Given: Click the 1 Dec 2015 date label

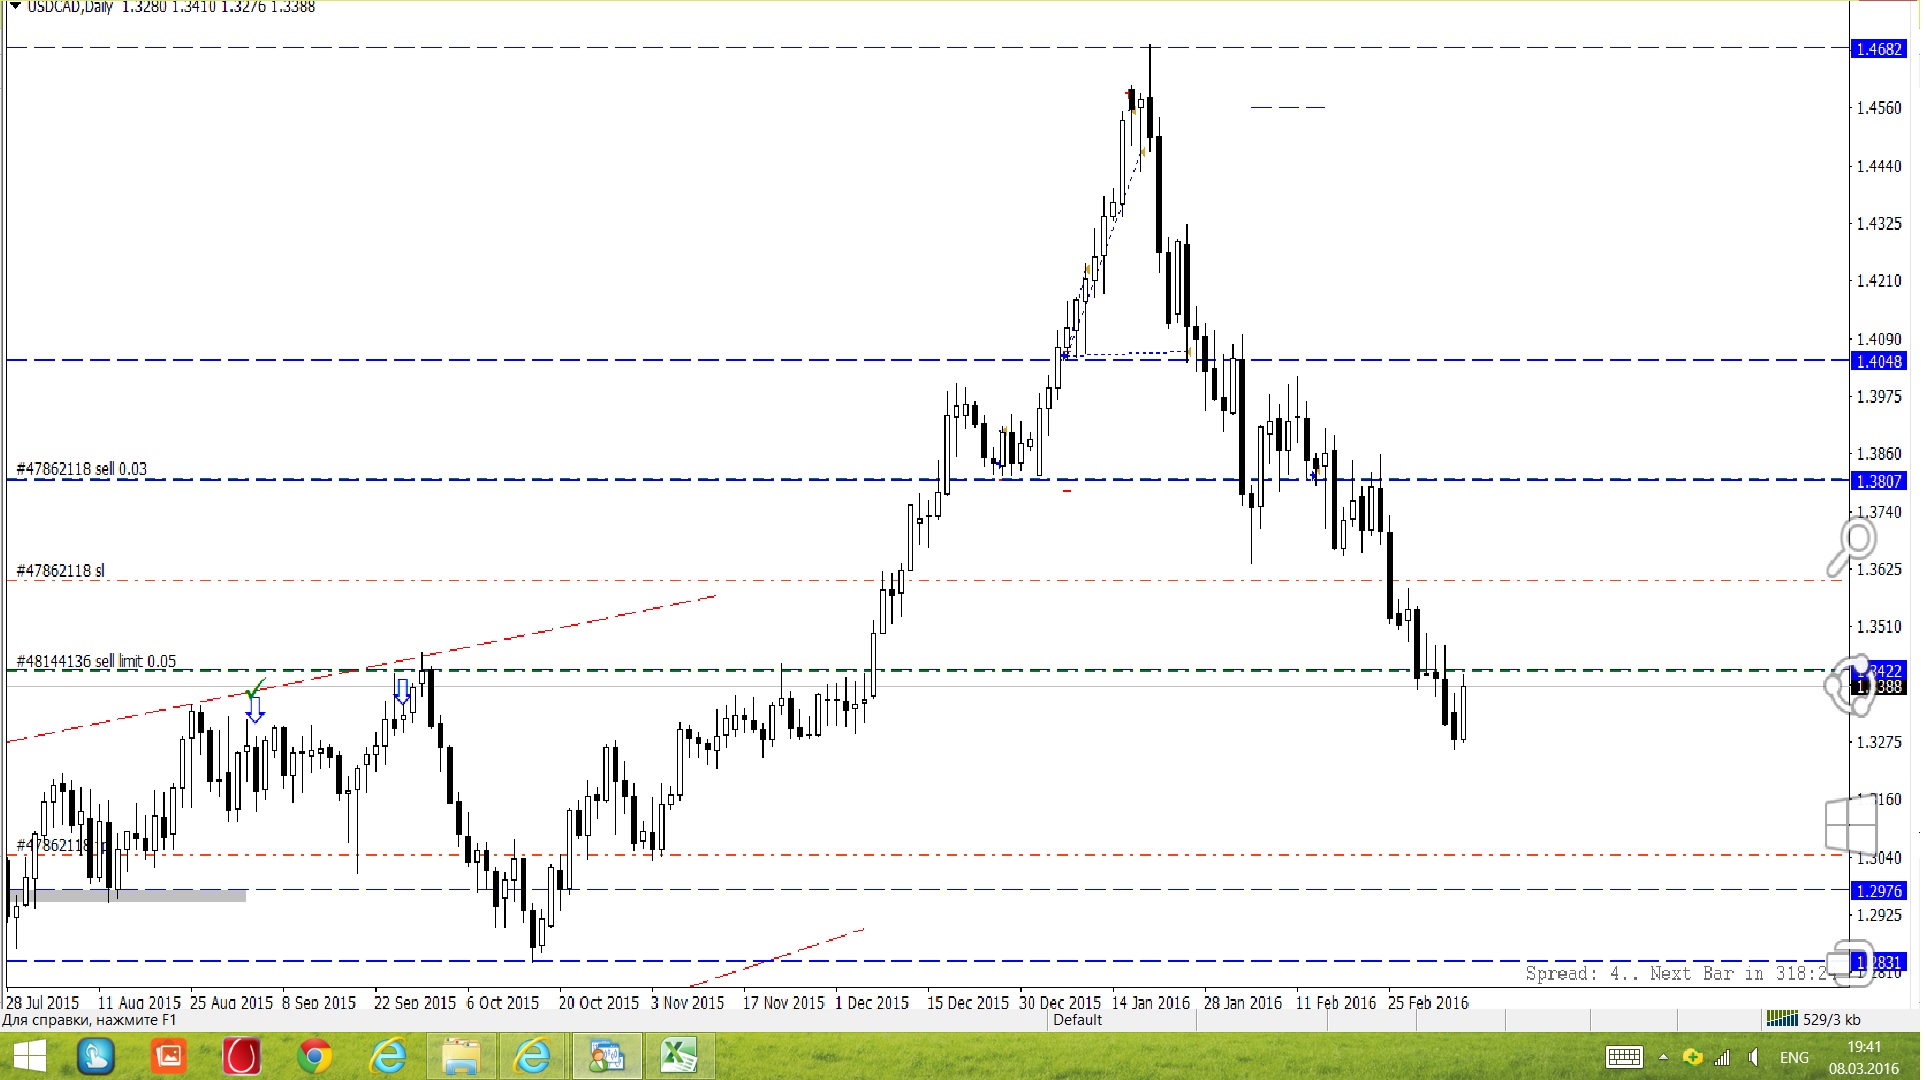Looking at the screenshot, I should click(x=872, y=1002).
